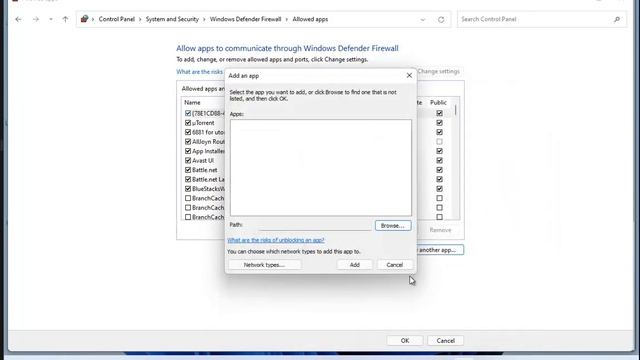Screen dimensions: 640x360
Task: Go back with the back arrow
Action: coord(18,19)
